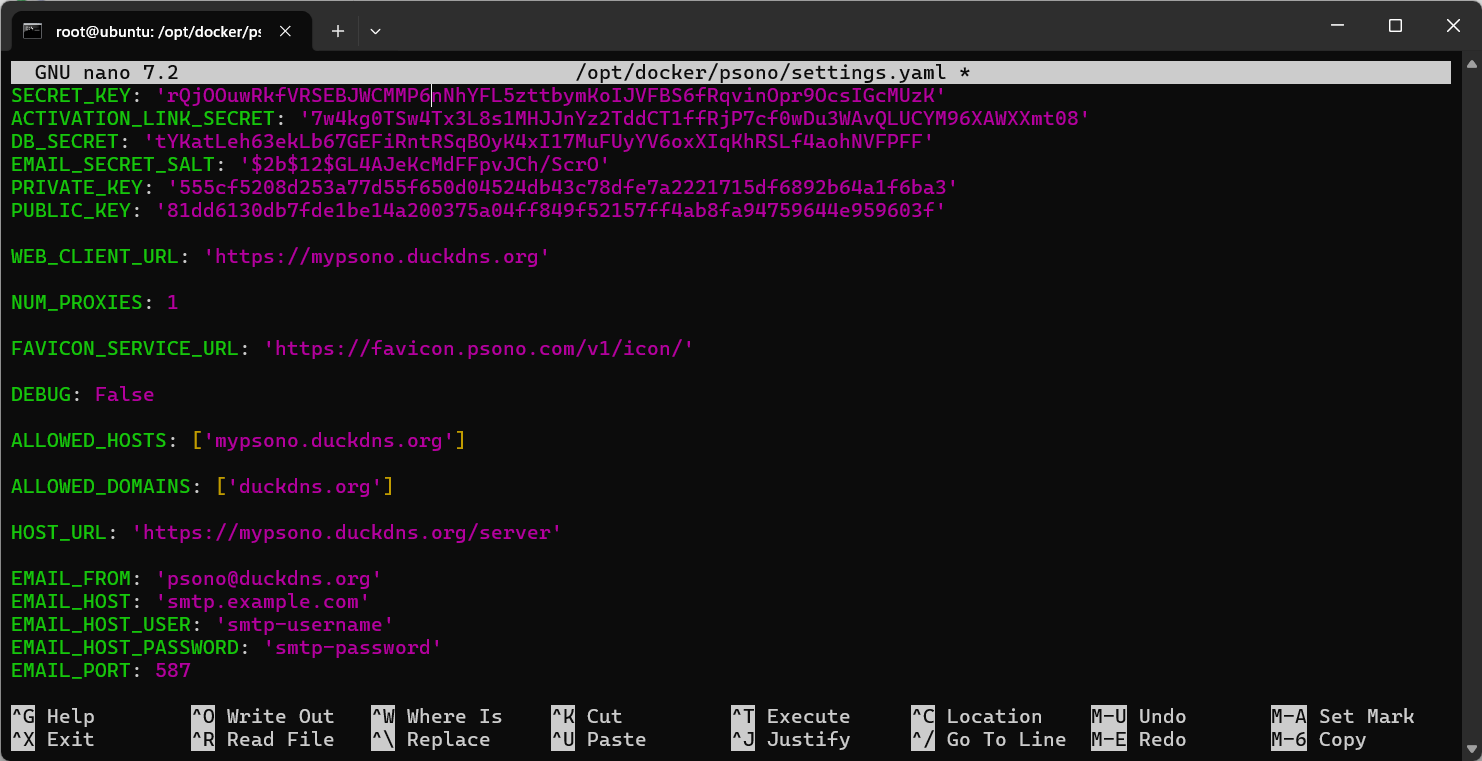This screenshot has height=761, width=1482.
Task: Open a new terminal tab with plus icon
Action: point(338,31)
